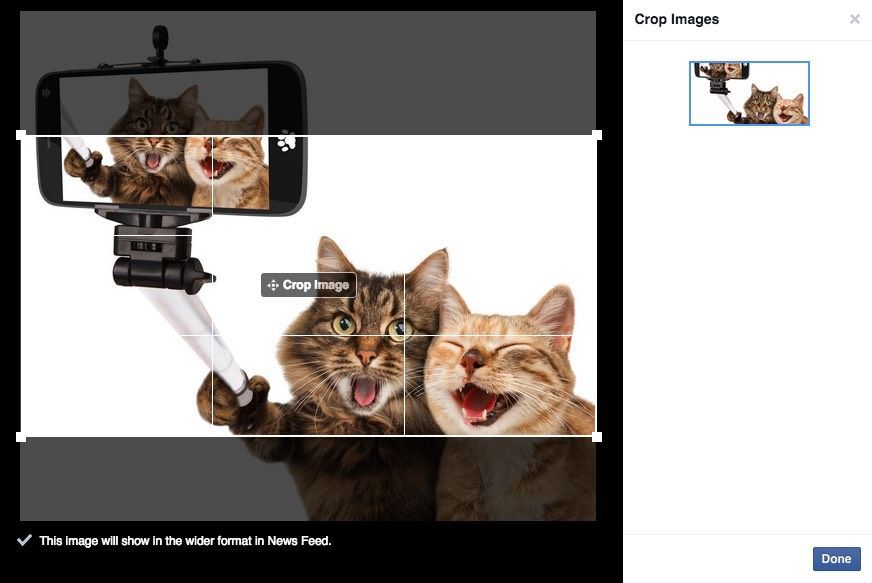
Task: Select the cat selfie thumbnail
Action: pyautogui.click(x=749, y=93)
